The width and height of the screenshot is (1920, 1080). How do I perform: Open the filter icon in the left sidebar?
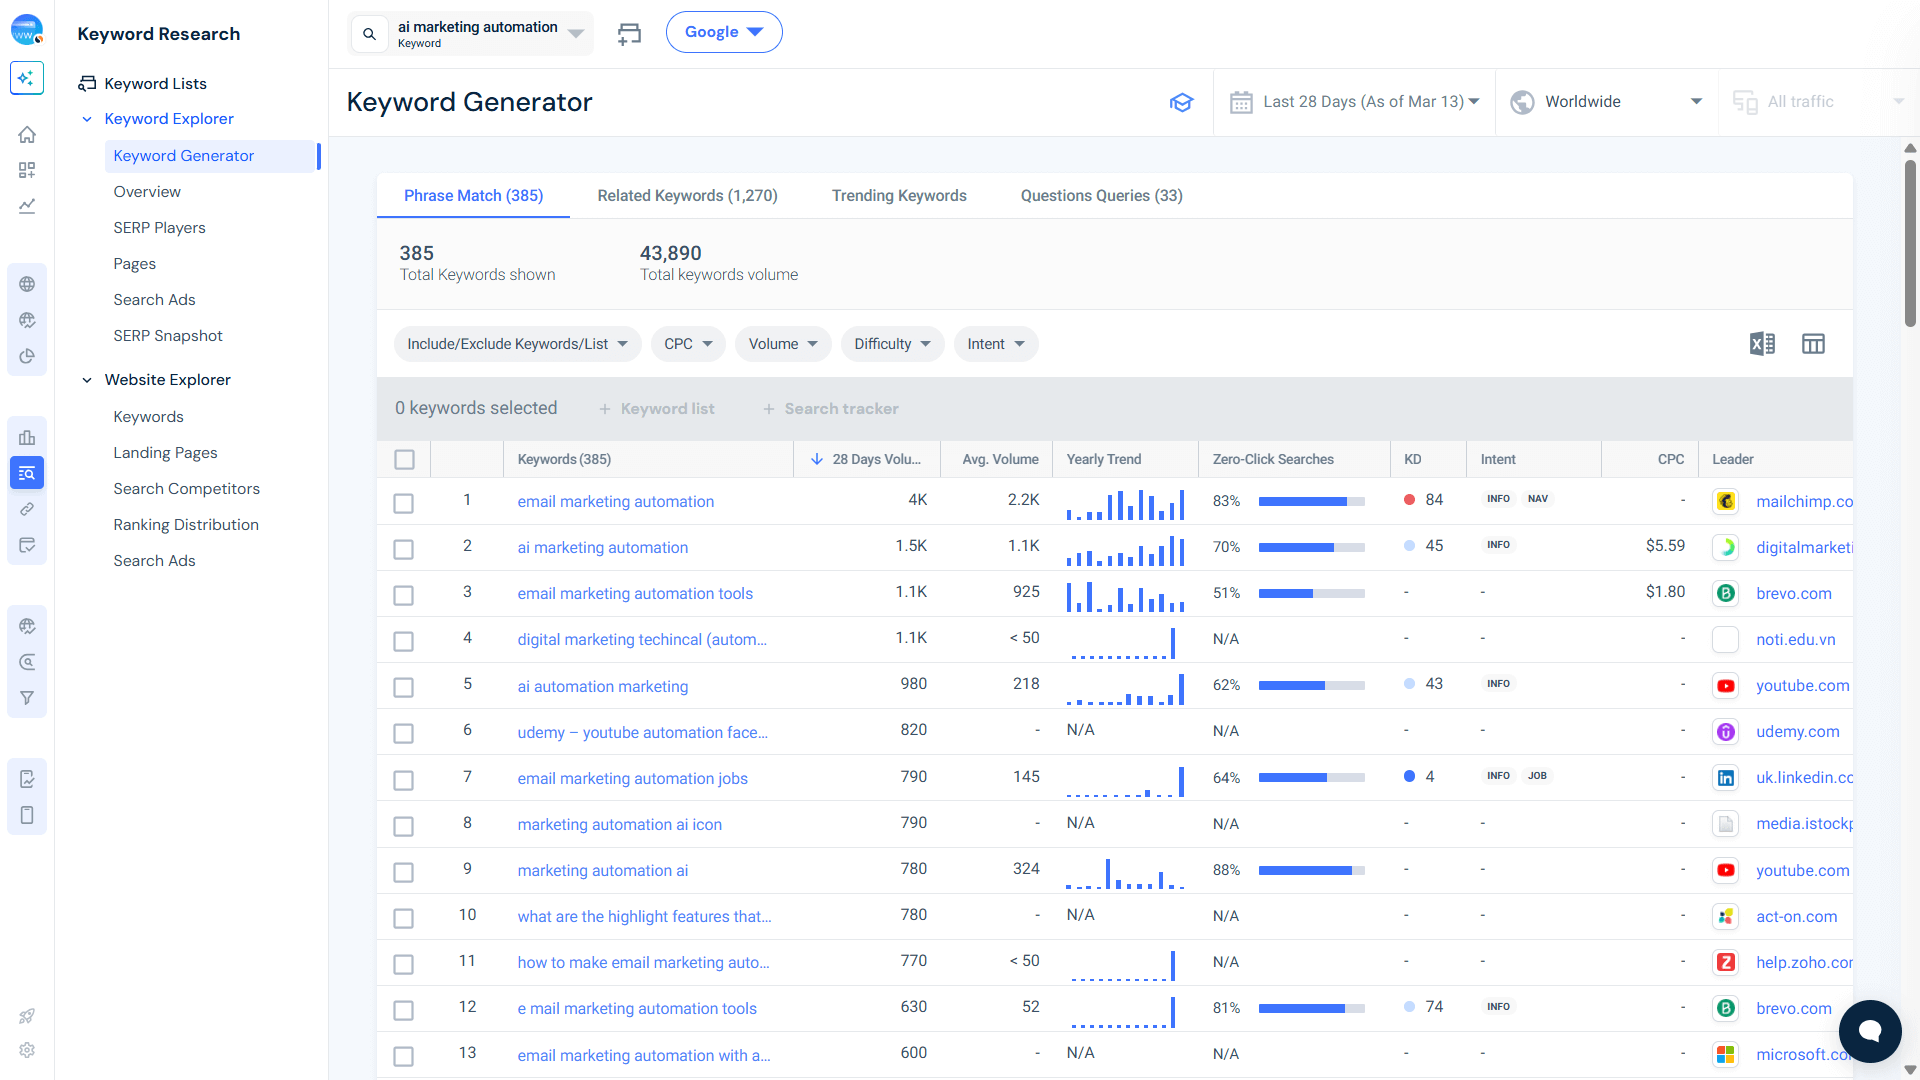pyautogui.click(x=27, y=697)
